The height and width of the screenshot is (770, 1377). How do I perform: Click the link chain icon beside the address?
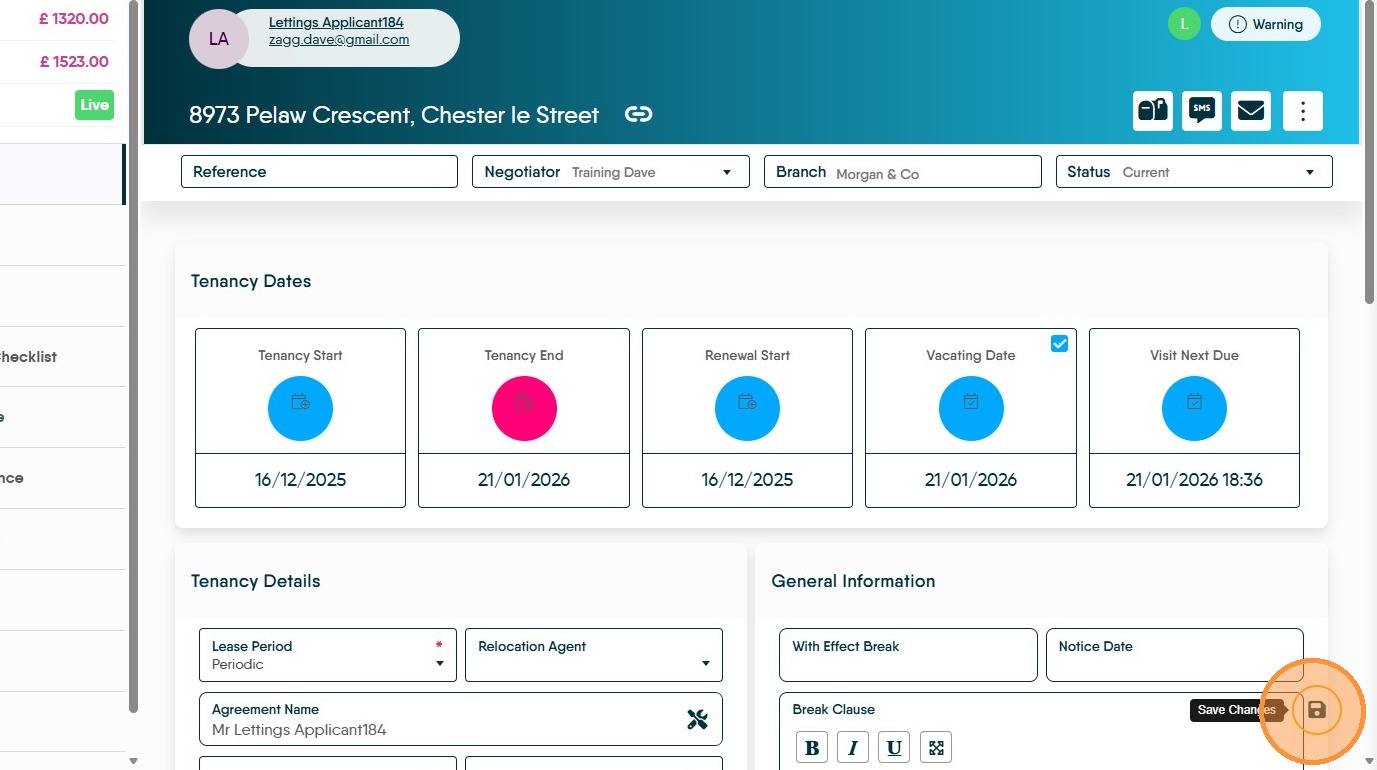coord(638,114)
